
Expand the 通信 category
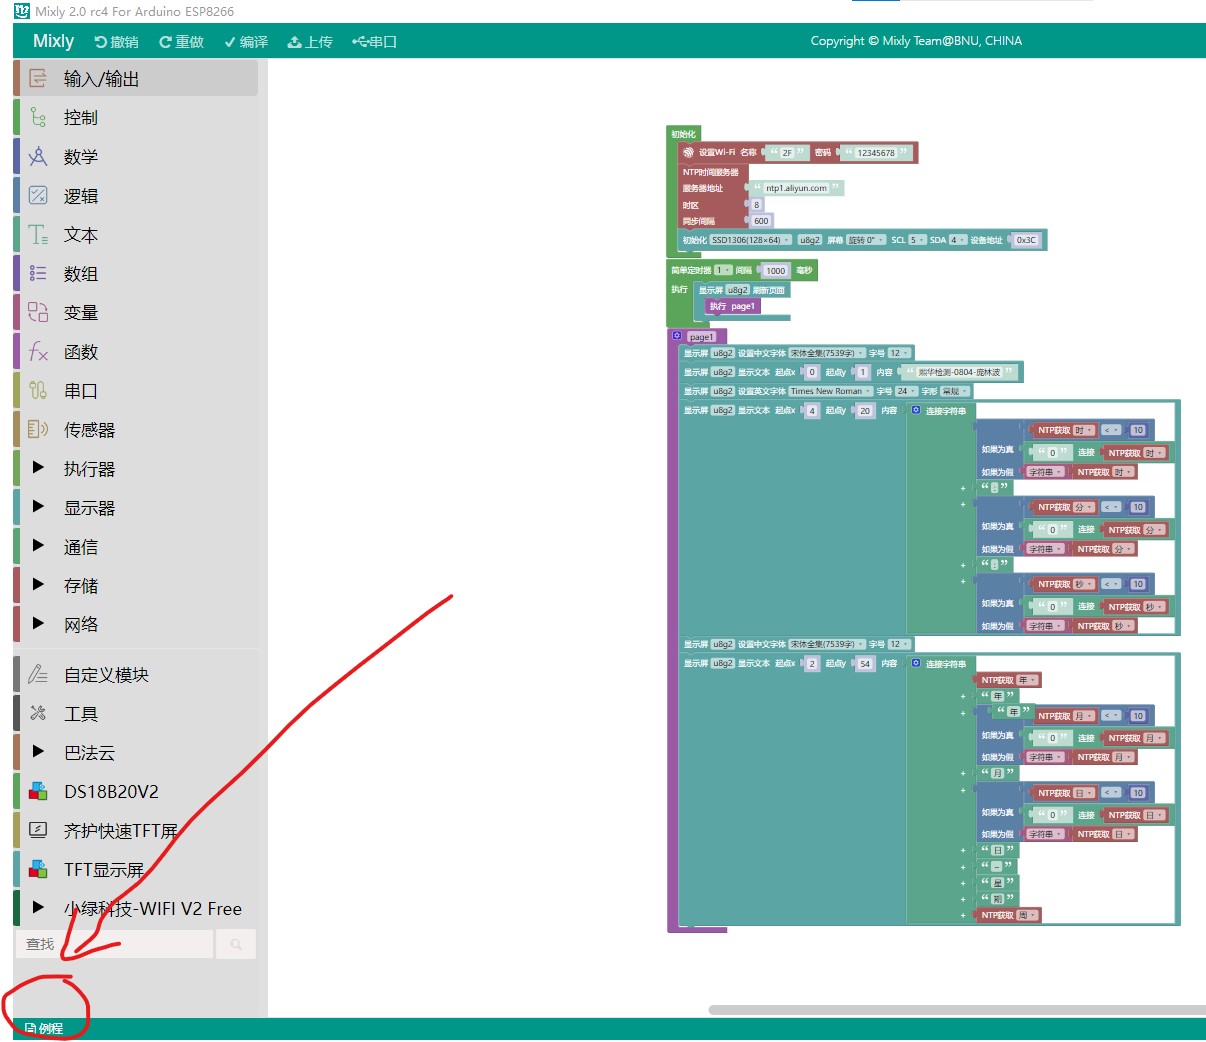click(136, 546)
